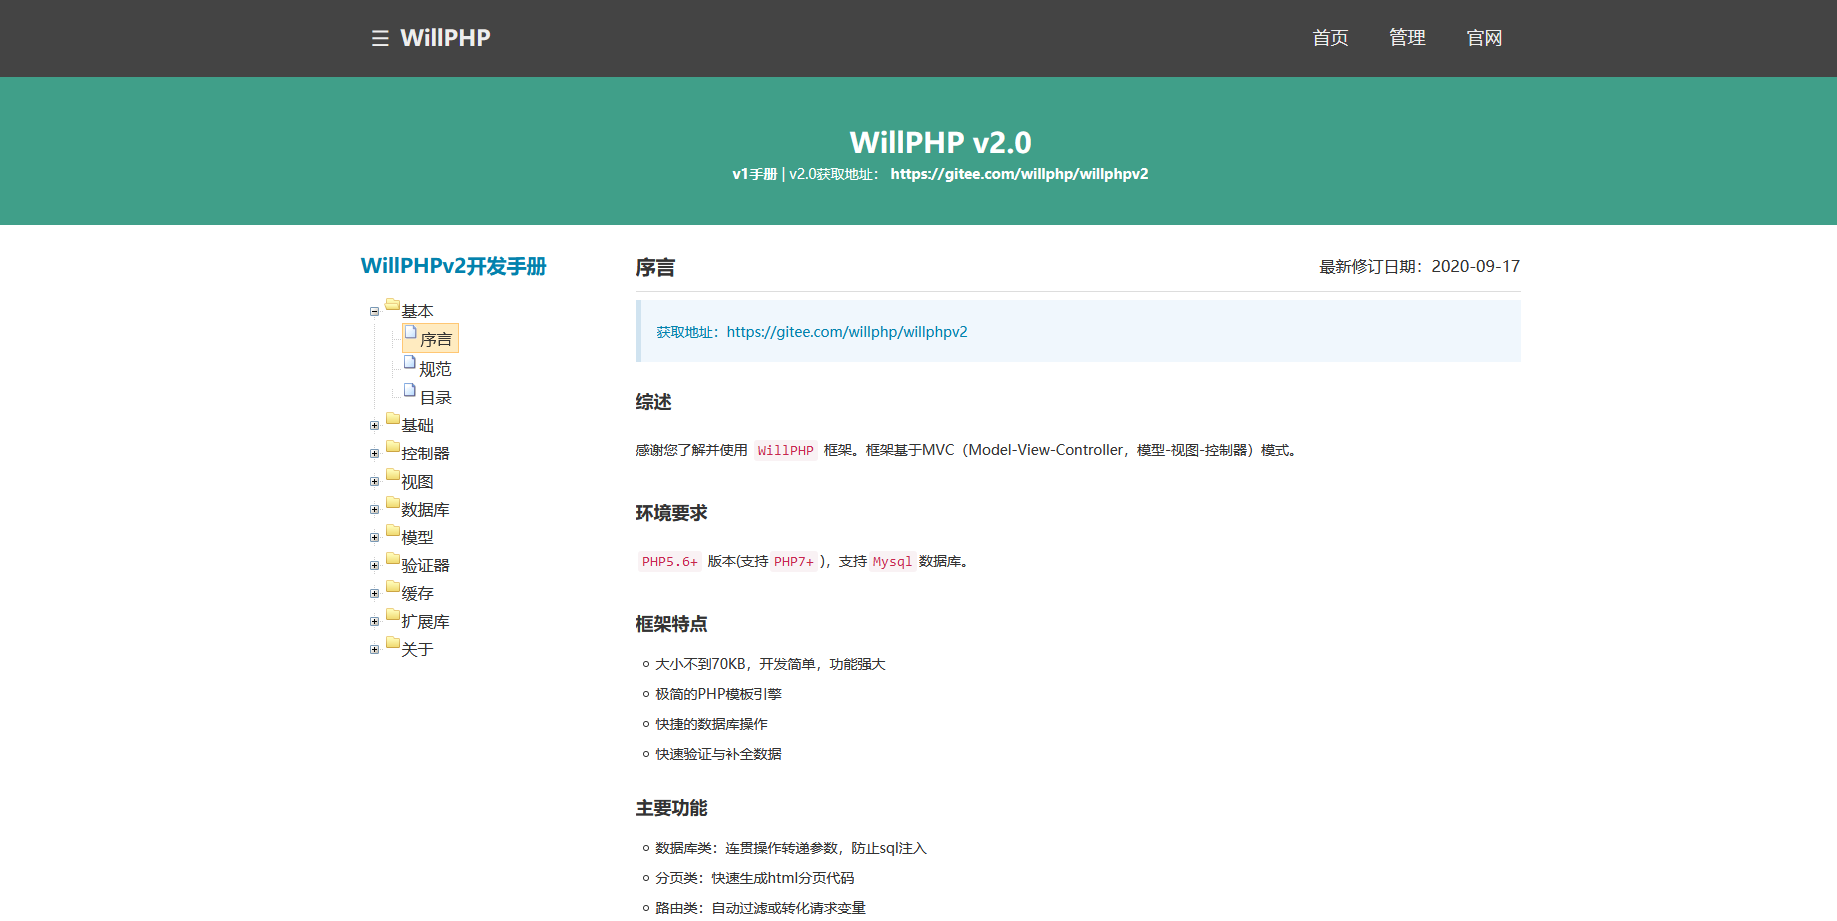Expand the 基础 tree node
The image size is (1837, 921).
click(x=375, y=426)
